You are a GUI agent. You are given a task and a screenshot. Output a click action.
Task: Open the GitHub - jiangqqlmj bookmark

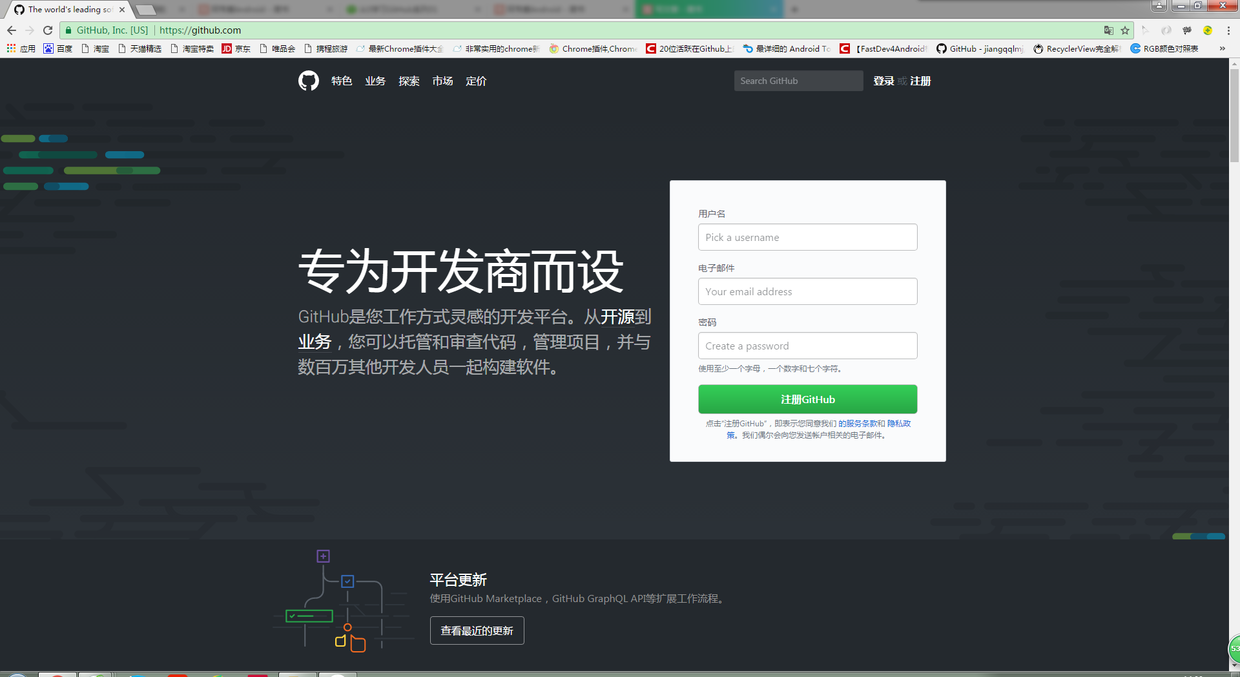[980, 48]
